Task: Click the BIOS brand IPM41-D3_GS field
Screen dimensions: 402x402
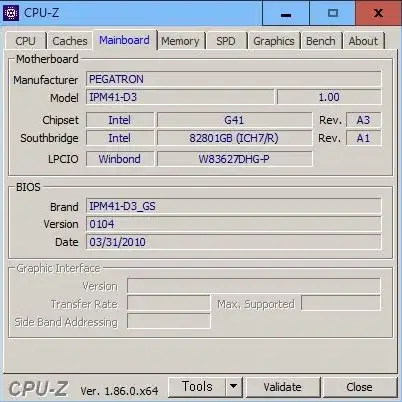Action: click(233, 206)
